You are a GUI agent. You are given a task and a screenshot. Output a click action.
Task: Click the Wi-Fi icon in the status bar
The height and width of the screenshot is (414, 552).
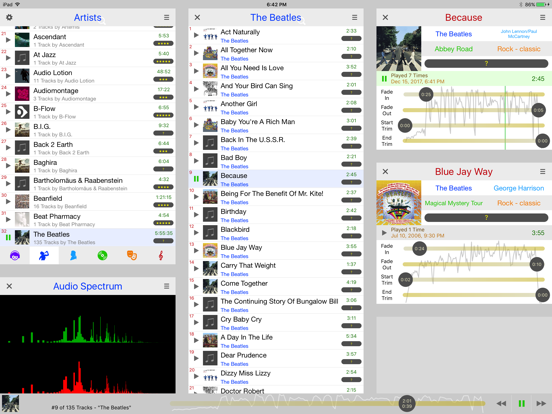(17, 4)
